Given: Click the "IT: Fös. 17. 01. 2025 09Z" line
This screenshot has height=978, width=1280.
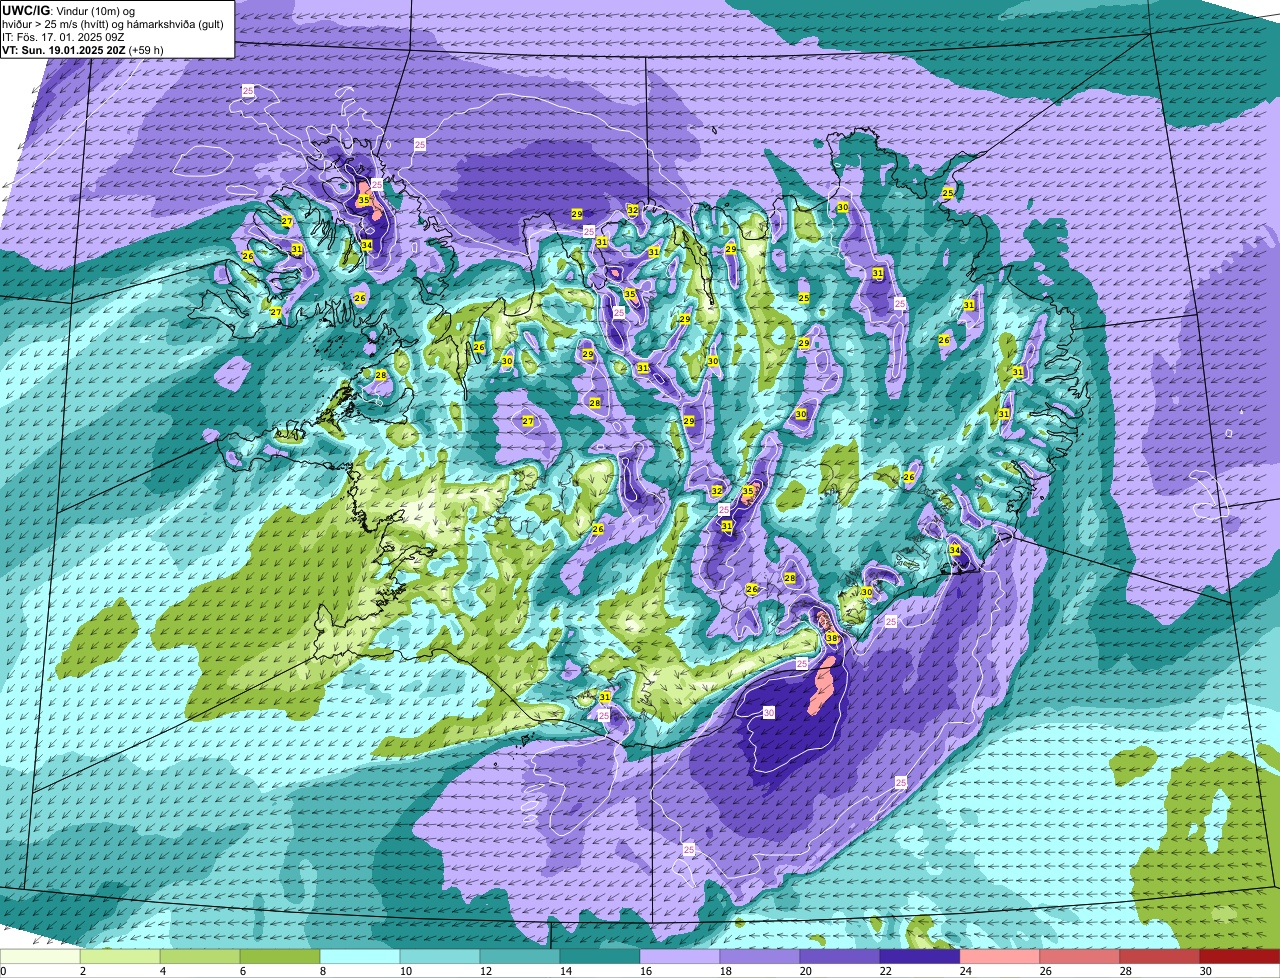Looking at the screenshot, I should [x=63, y=37].
